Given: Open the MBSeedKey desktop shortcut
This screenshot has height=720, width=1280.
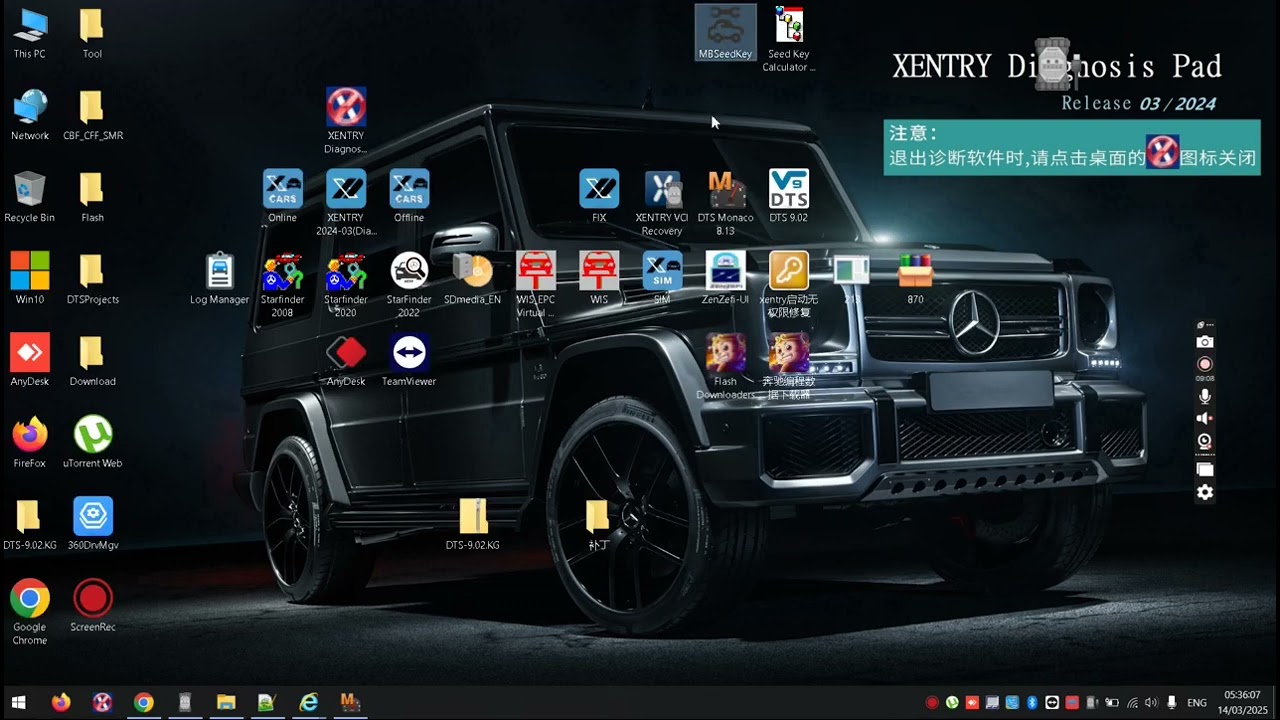Looking at the screenshot, I should pos(726,33).
